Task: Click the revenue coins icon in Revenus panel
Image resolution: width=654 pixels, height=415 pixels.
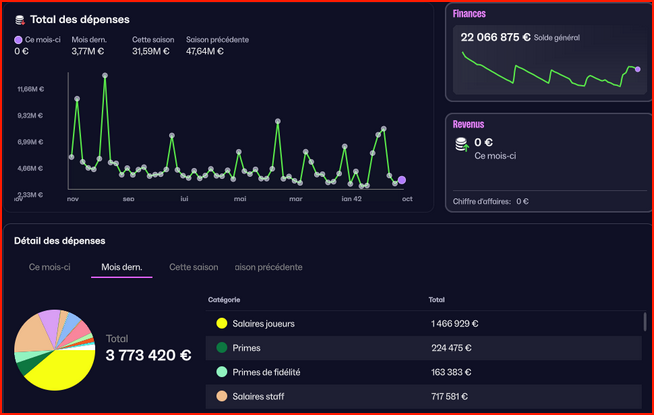Action: click(461, 146)
